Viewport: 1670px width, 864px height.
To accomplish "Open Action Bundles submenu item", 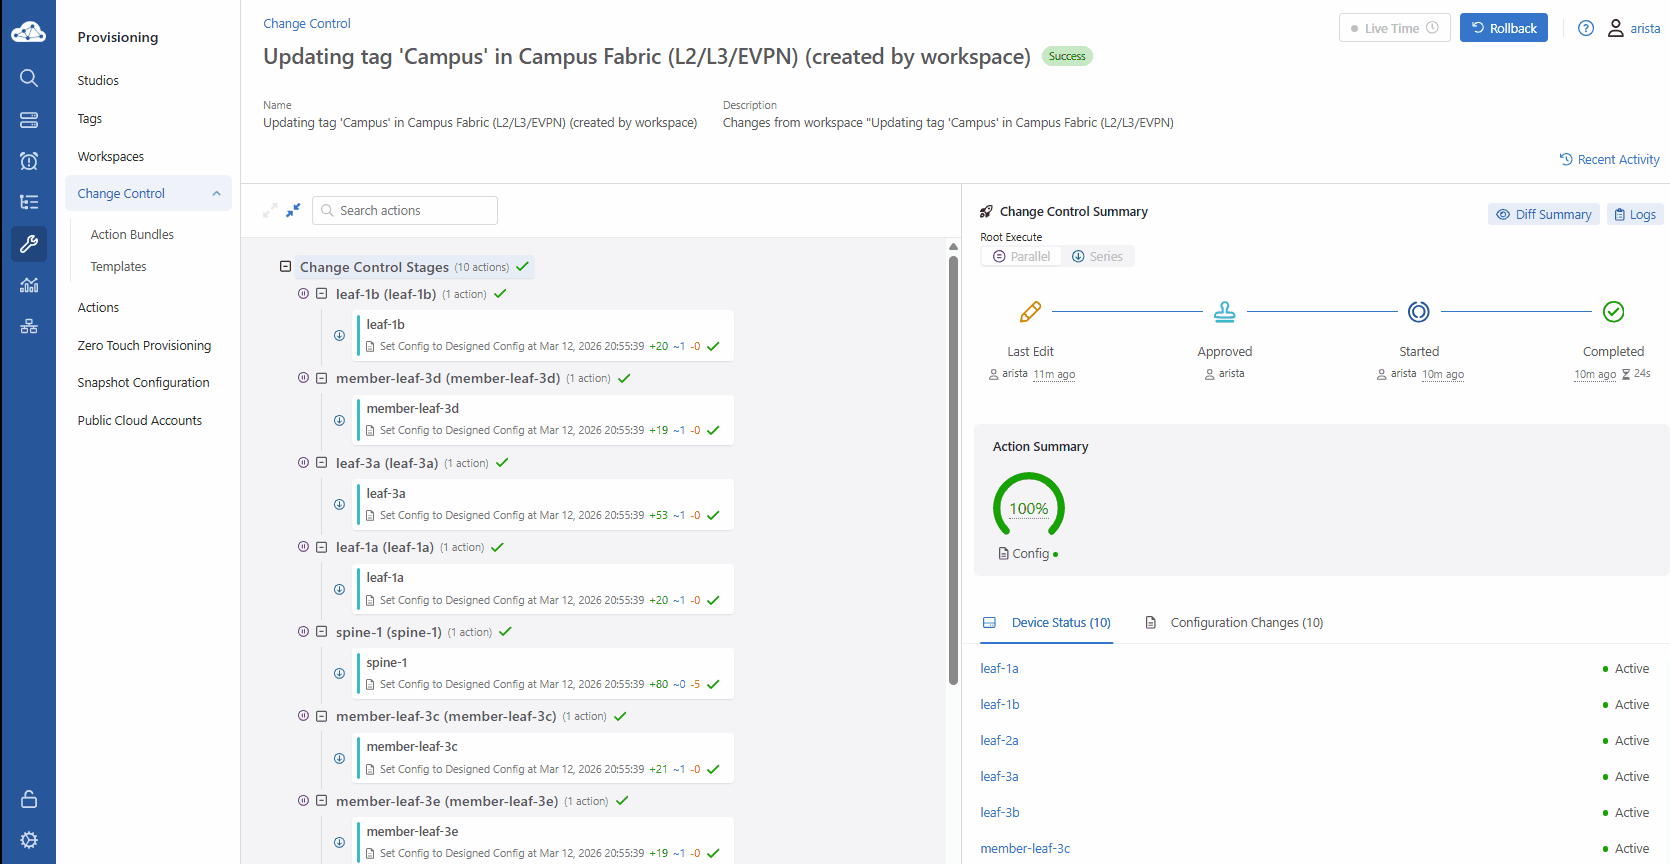I will point(132,234).
